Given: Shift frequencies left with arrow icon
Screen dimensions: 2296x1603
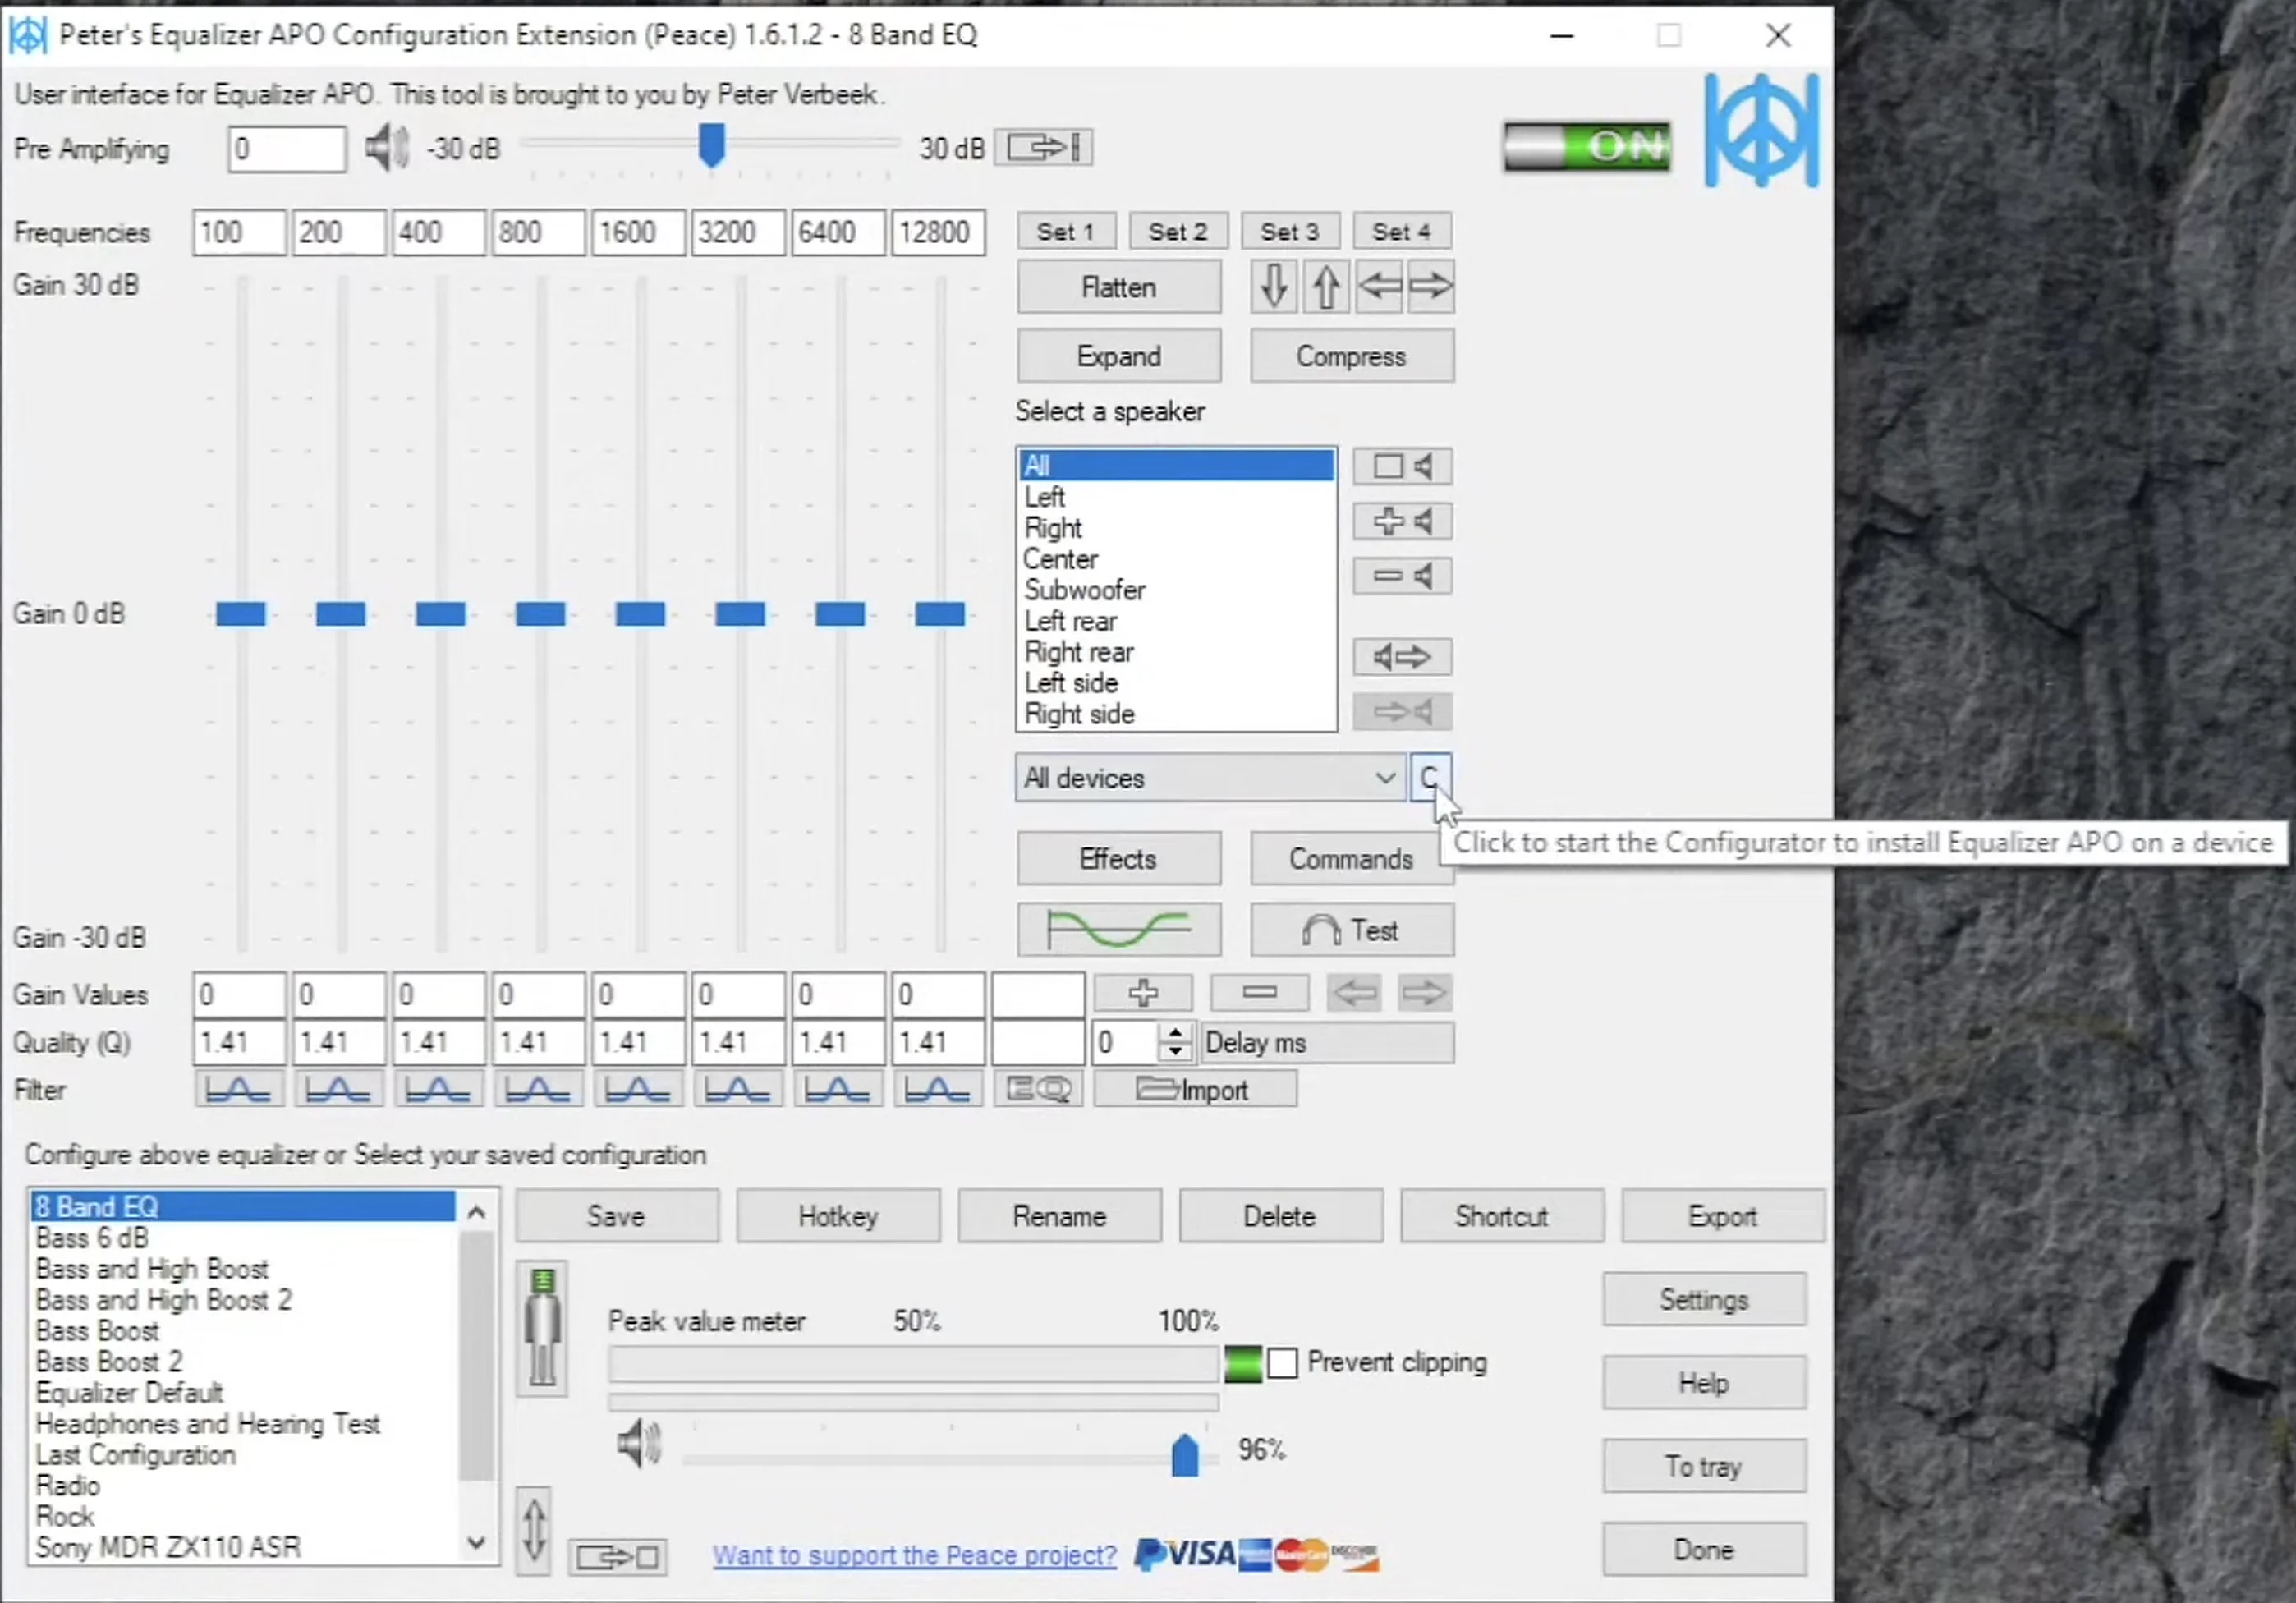Looking at the screenshot, I should click(x=1379, y=287).
